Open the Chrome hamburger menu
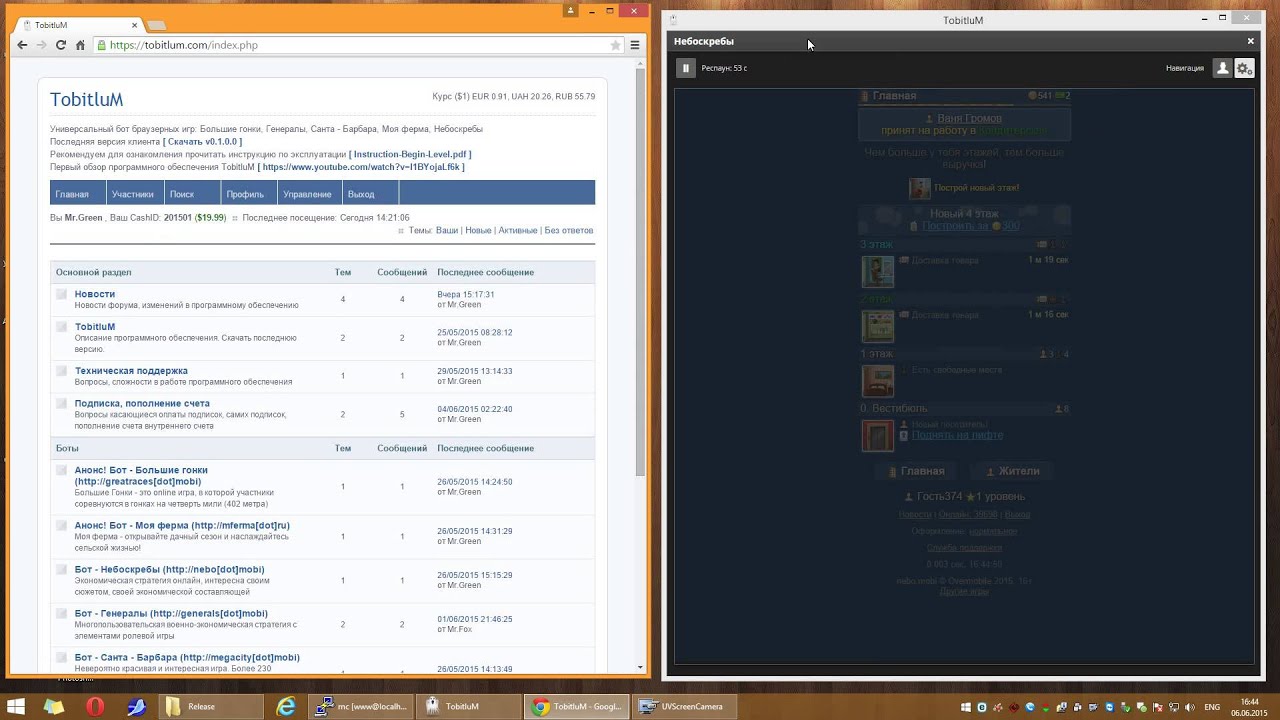The width and height of the screenshot is (1280, 720). (634, 45)
